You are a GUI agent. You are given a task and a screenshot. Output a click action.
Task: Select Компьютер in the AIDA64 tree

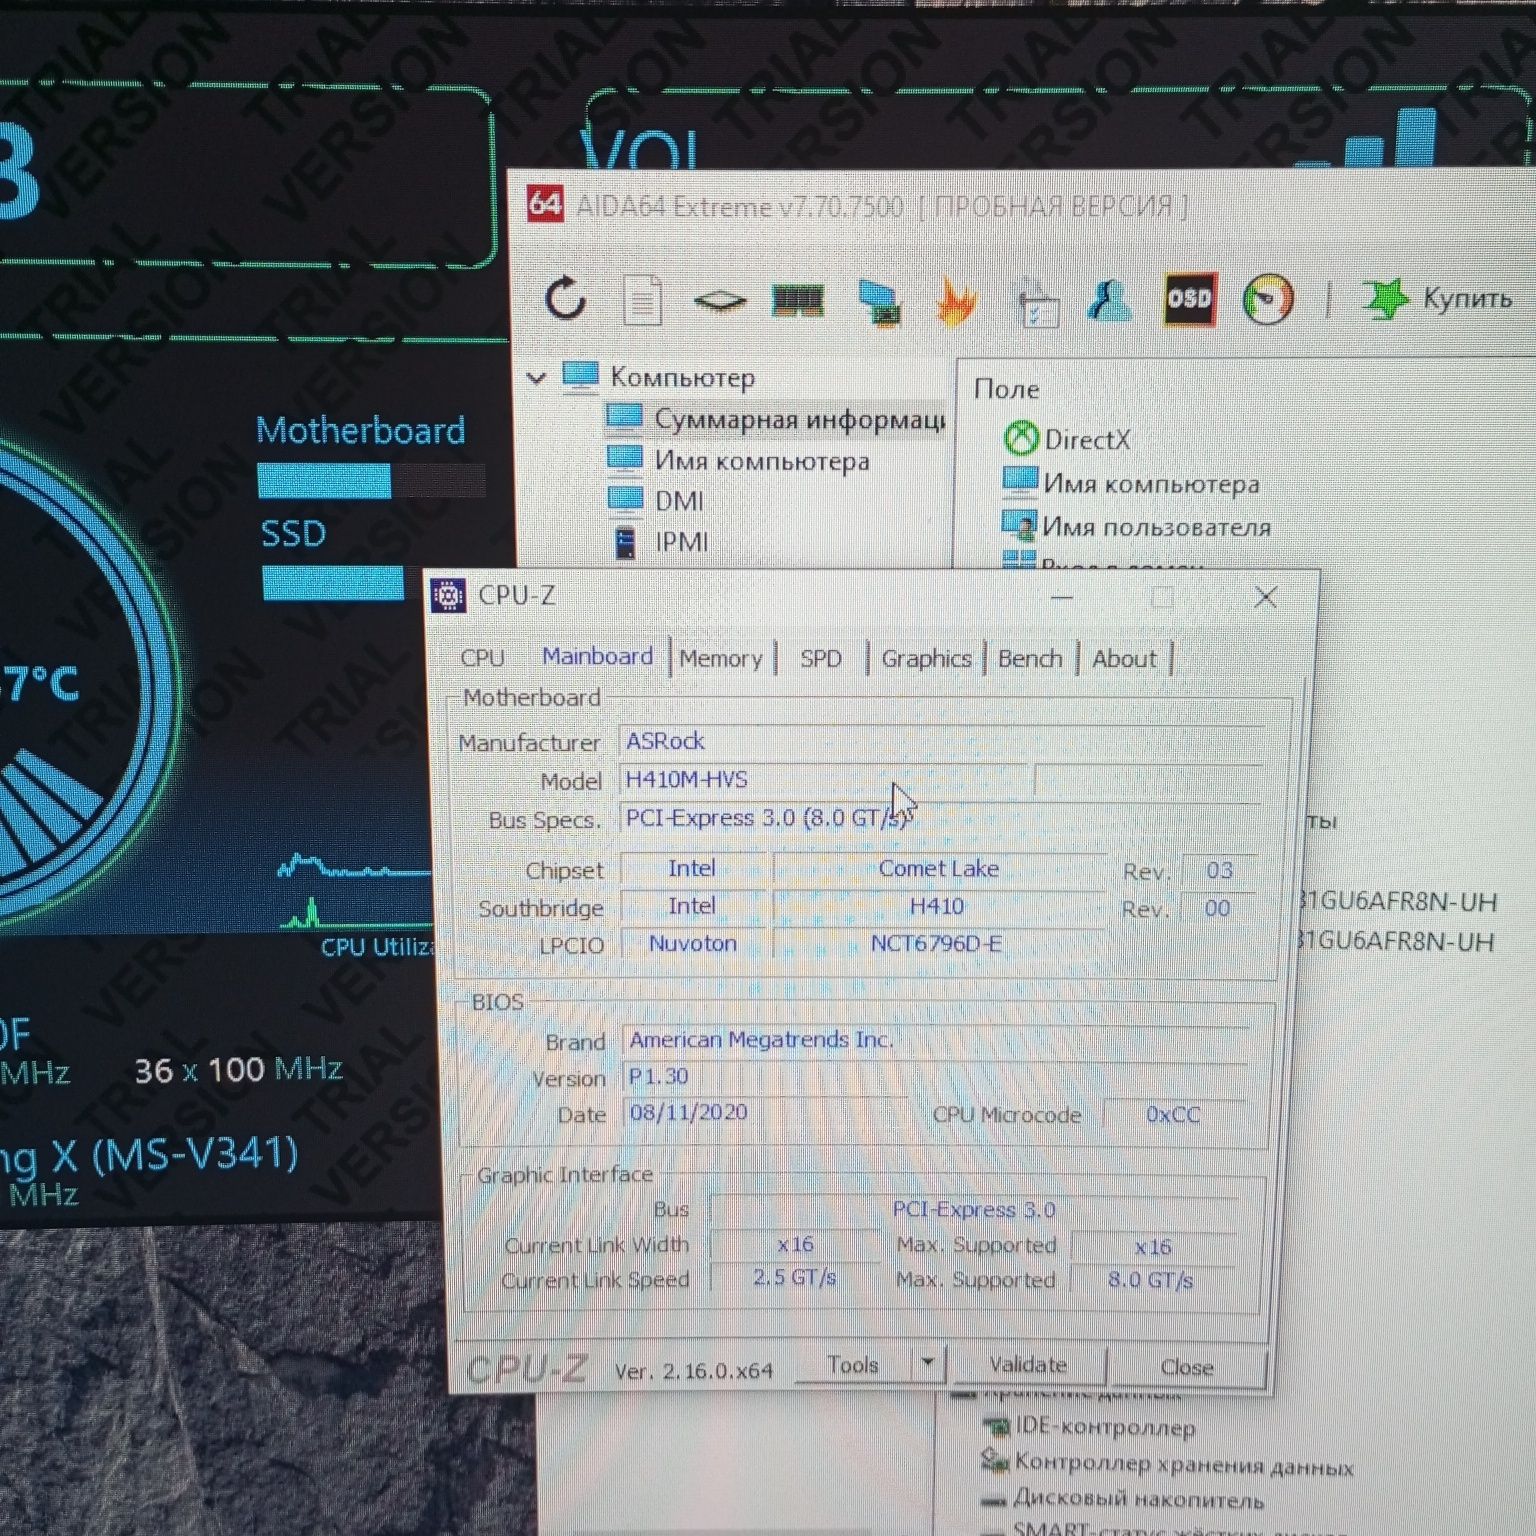[682, 378]
